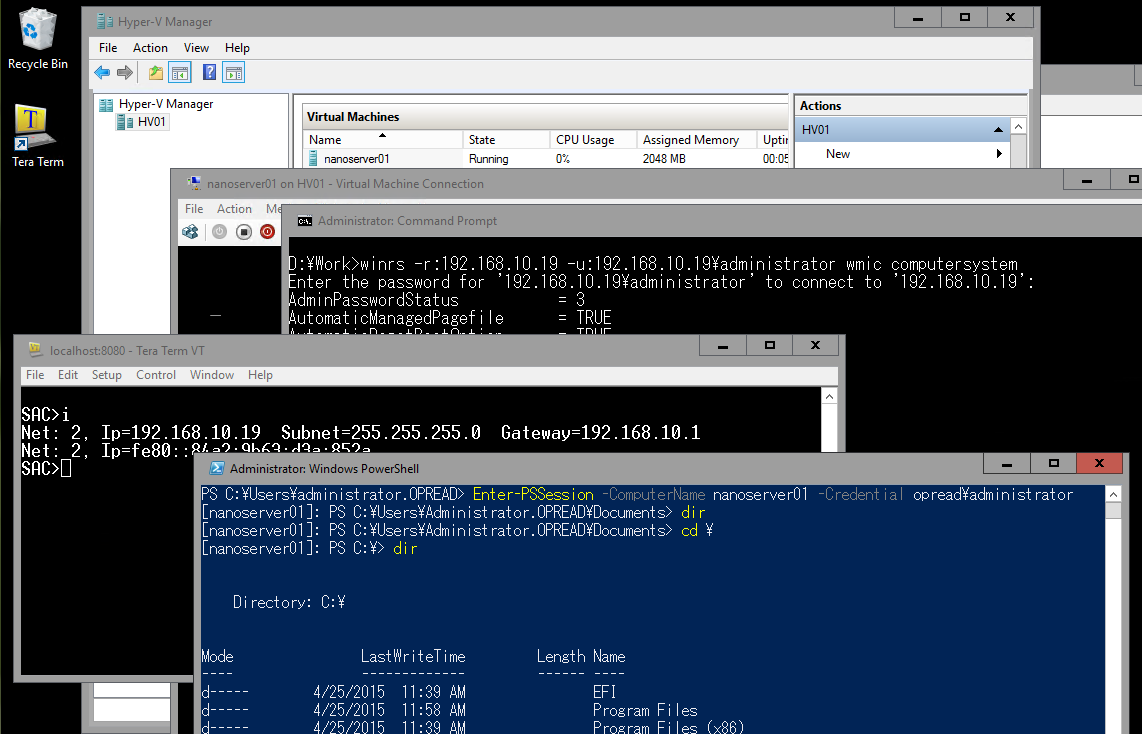Sort VMs by CPU Usage column header
Screen dimensions: 1142x734
[x=594, y=139]
